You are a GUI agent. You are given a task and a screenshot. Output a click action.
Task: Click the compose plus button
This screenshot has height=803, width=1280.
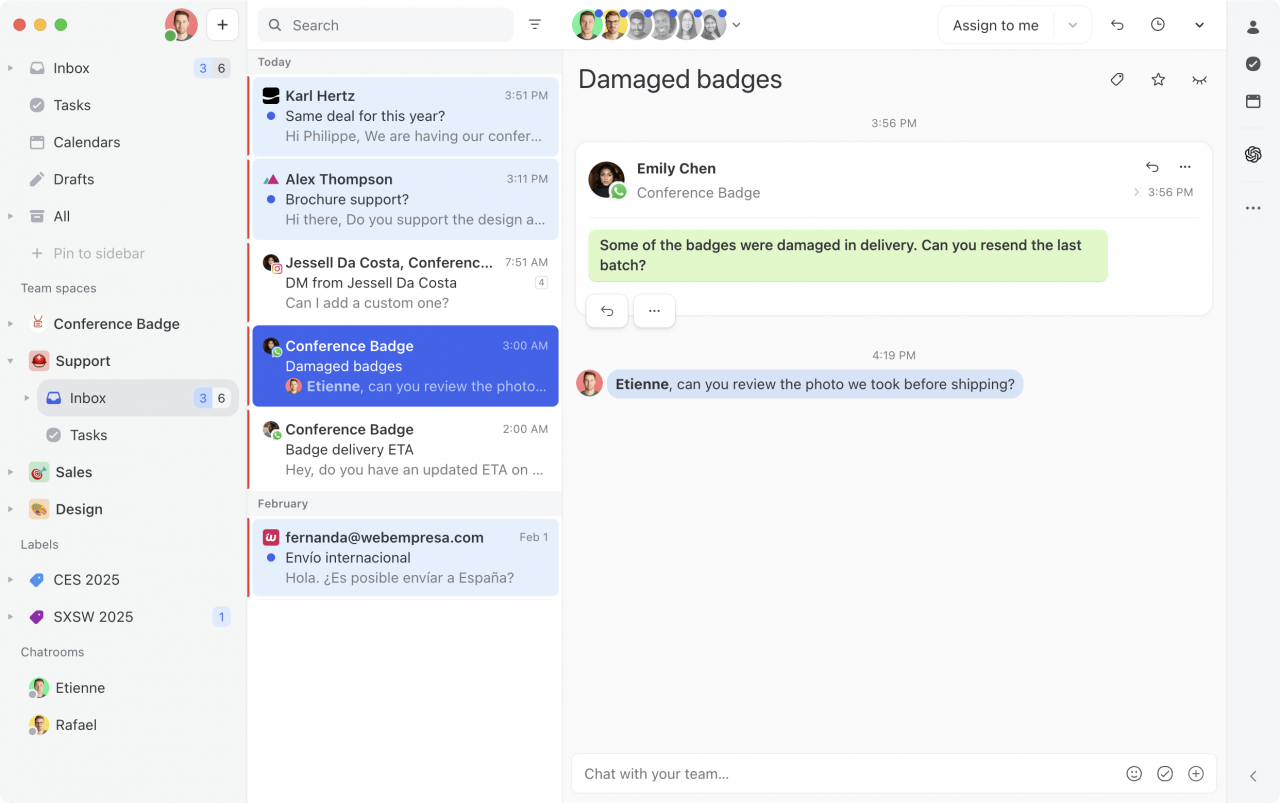tap(222, 25)
